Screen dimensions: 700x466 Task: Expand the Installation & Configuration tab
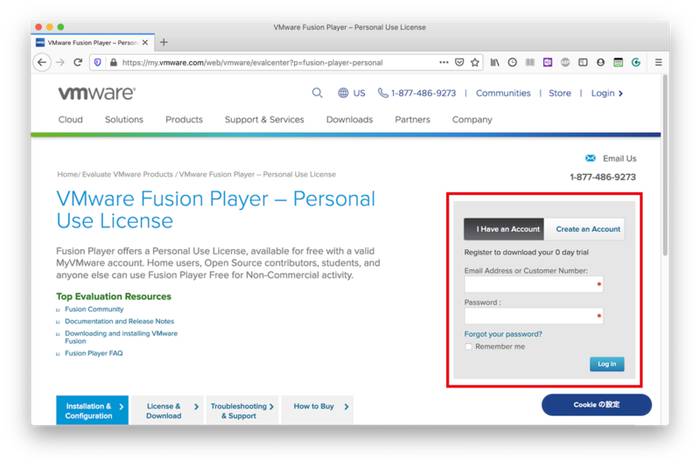pos(92,410)
